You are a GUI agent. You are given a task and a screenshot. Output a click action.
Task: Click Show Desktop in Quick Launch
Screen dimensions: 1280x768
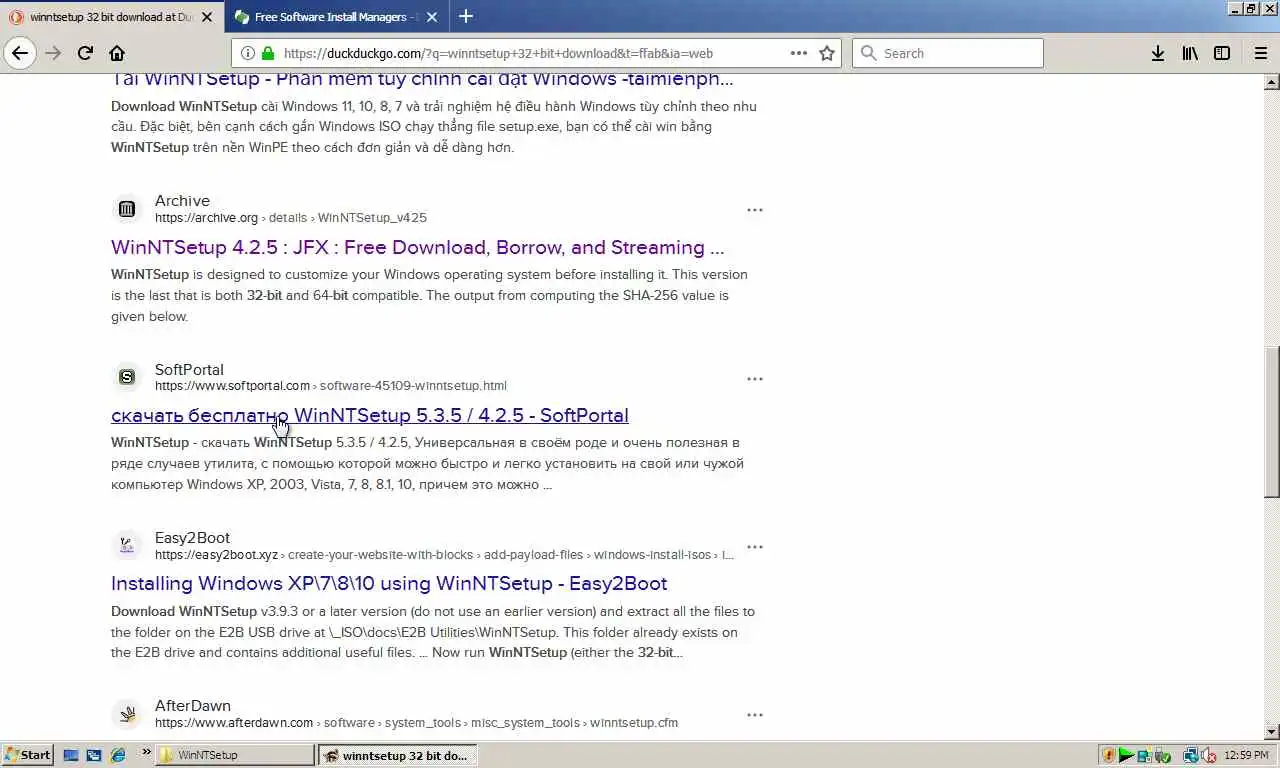pos(71,755)
